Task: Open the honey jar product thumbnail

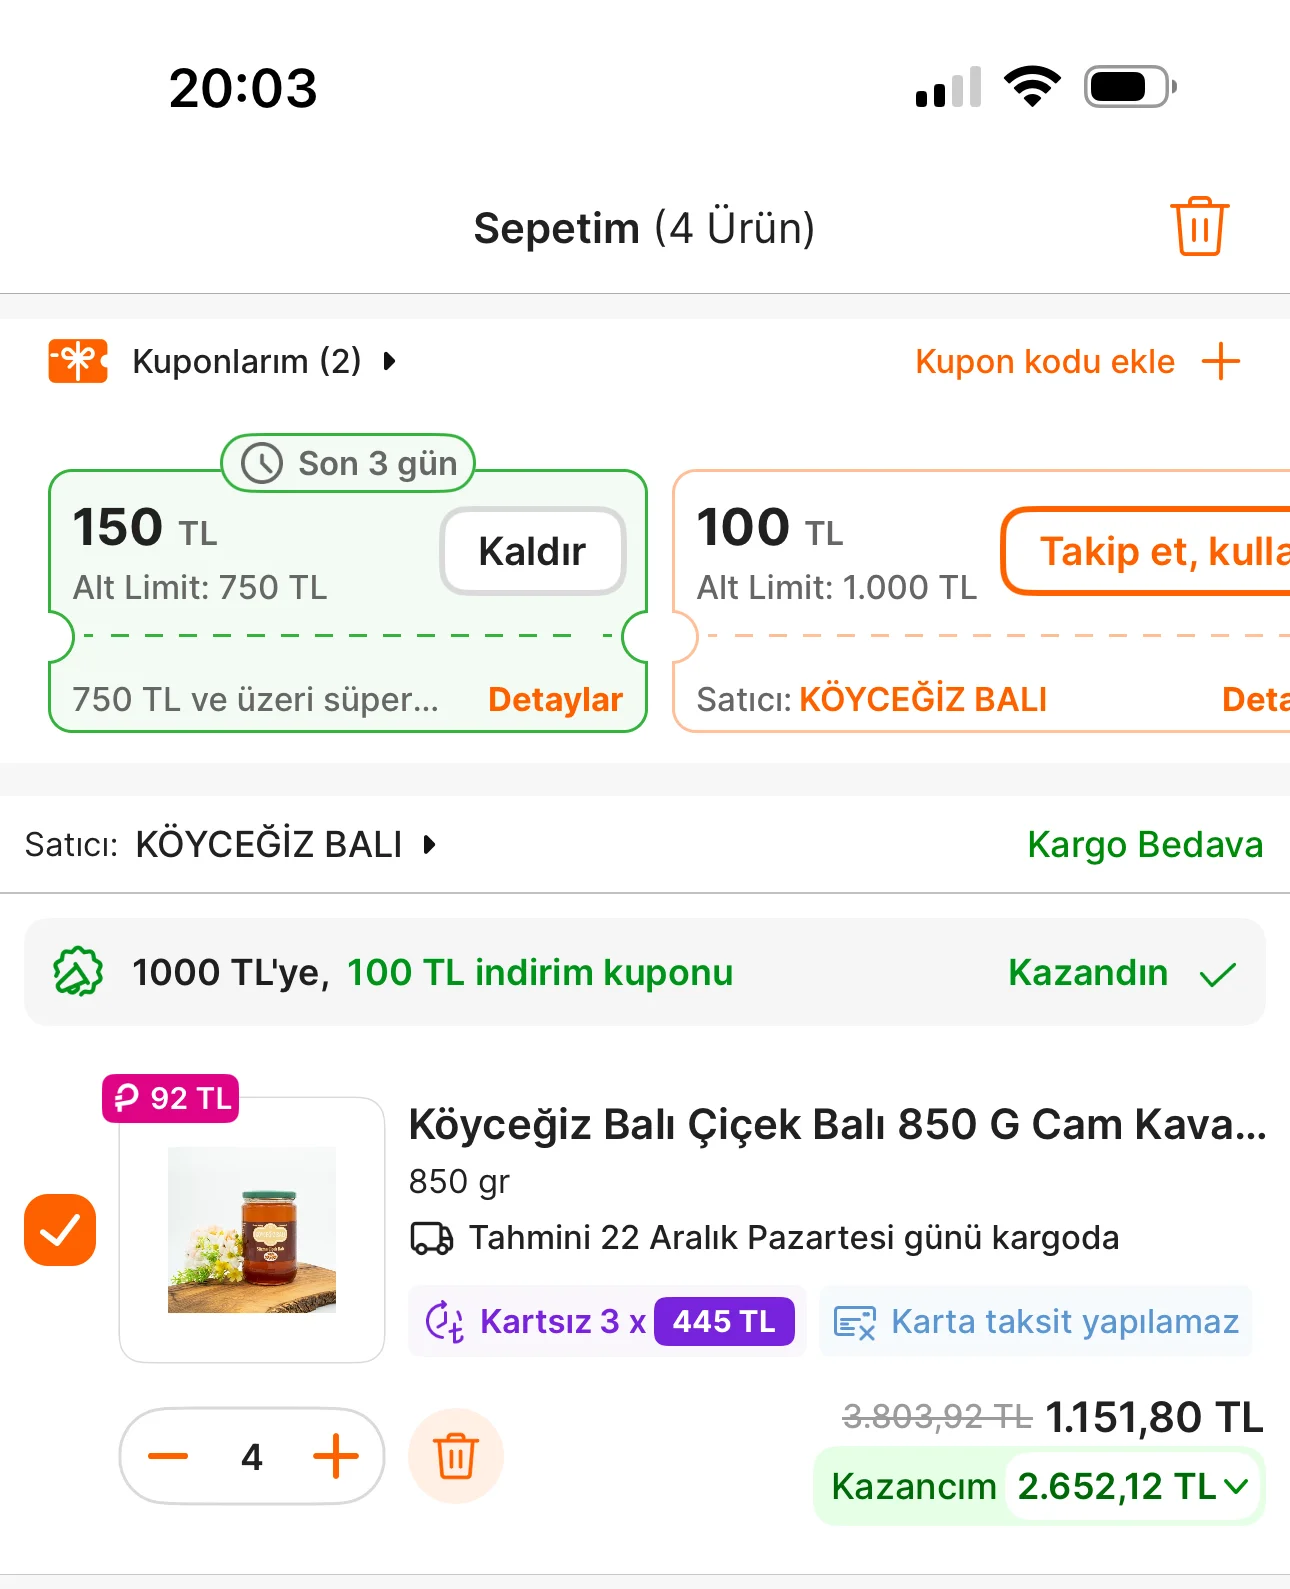Action: tap(252, 1230)
